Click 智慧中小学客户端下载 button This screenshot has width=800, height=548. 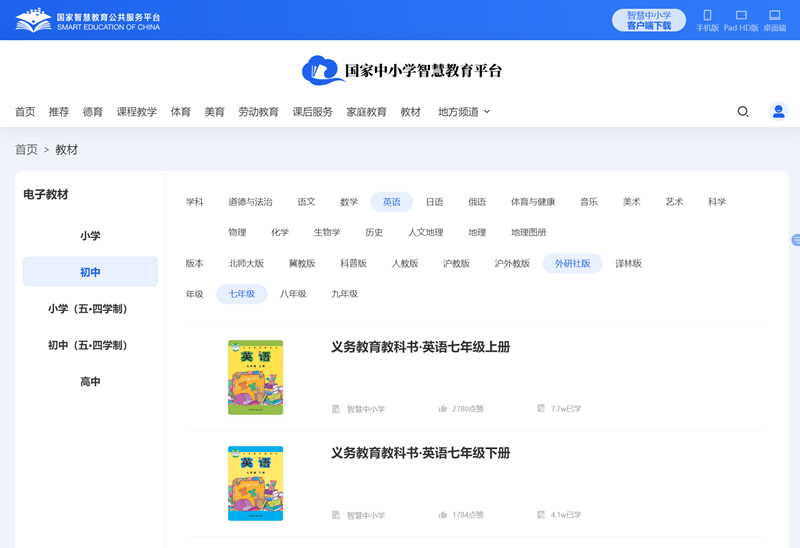[x=648, y=20]
